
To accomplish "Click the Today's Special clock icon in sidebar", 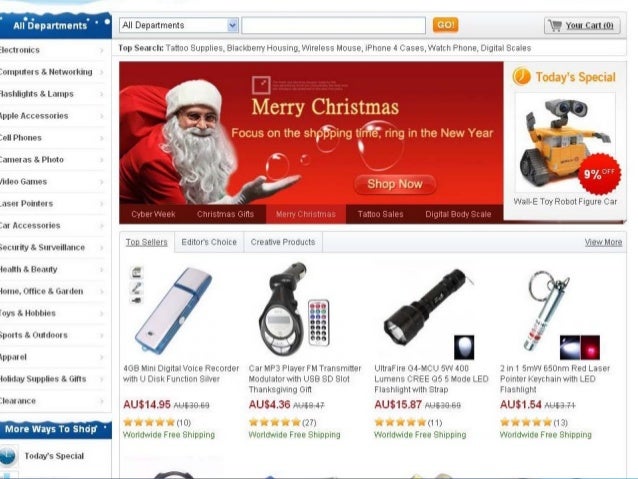I will coord(8,456).
